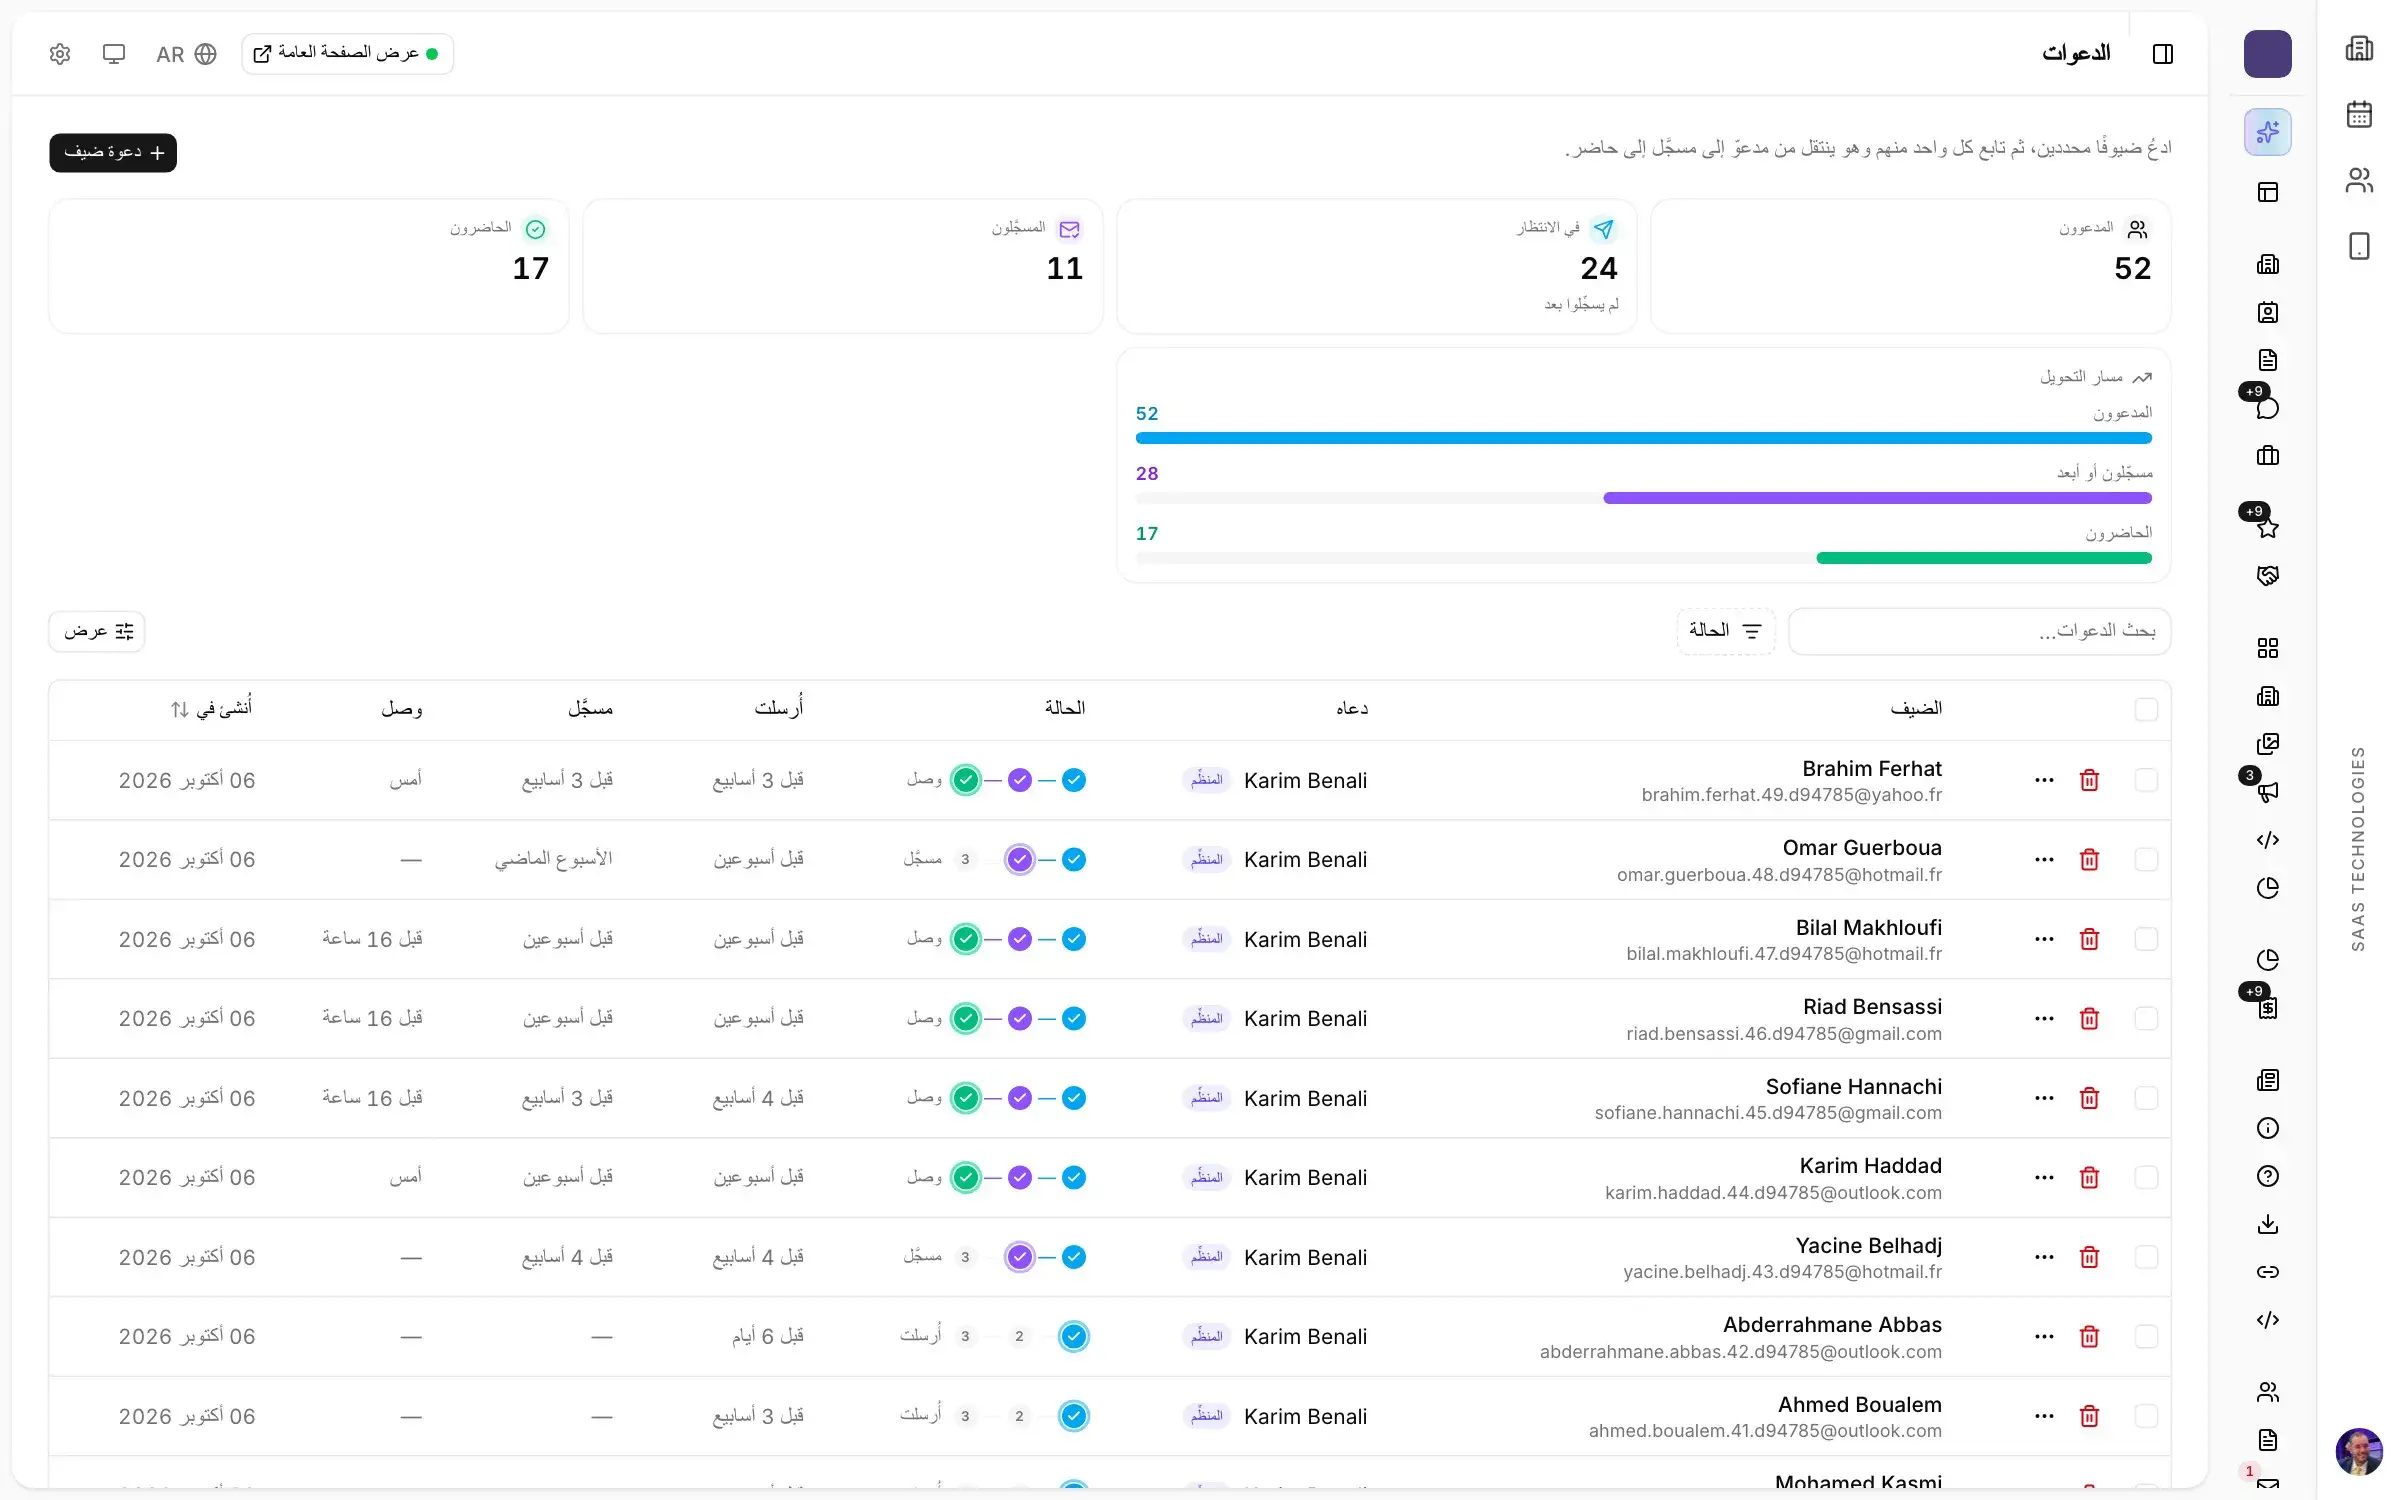Image resolution: width=2400 pixels, height=1500 pixels.
Task: Delete the Brahim Ferhat invitation via trash icon
Action: point(2089,780)
